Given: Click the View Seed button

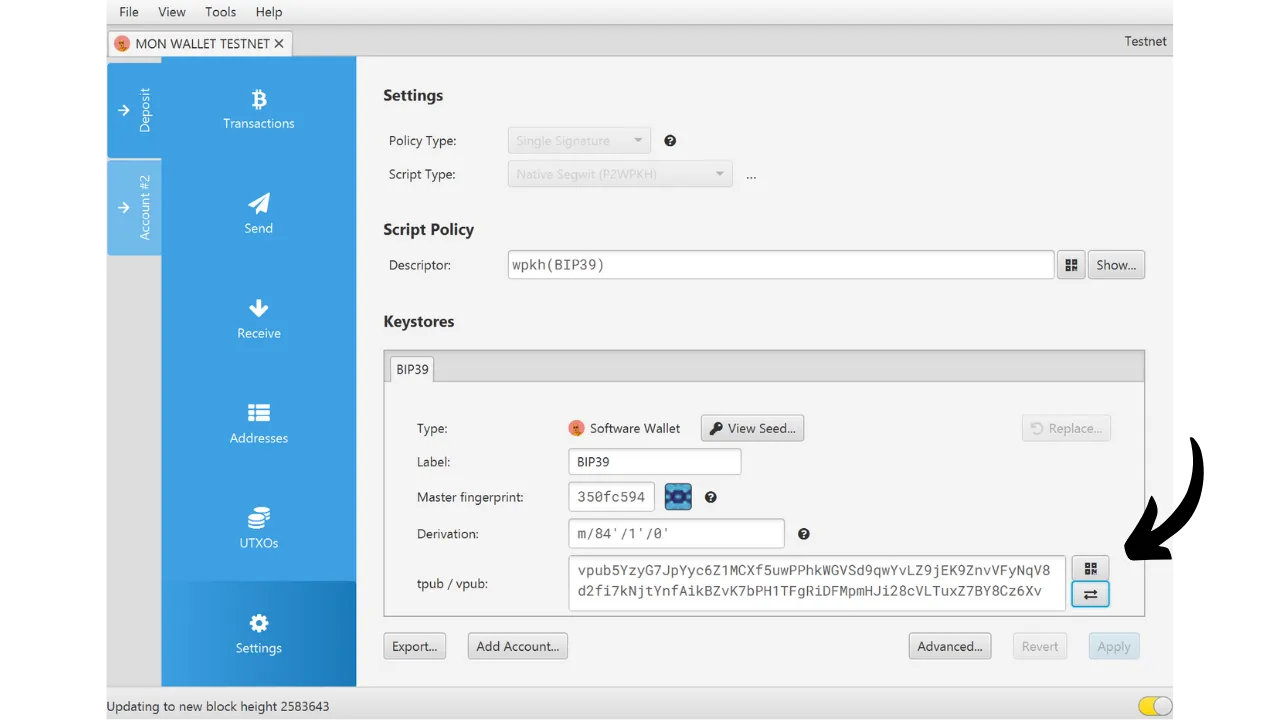Looking at the screenshot, I should (752, 428).
